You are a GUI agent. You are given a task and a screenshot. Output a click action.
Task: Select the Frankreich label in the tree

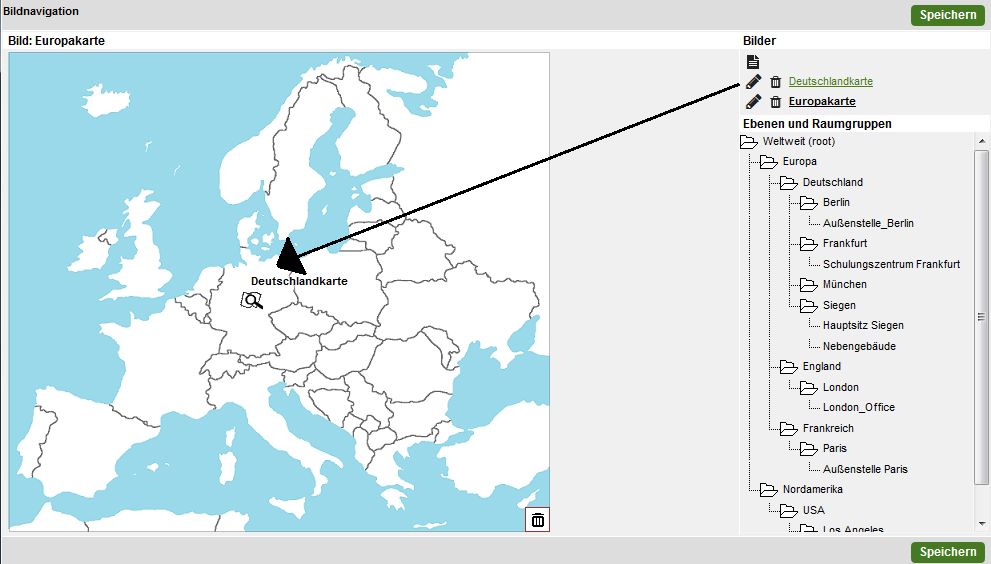[x=828, y=428]
